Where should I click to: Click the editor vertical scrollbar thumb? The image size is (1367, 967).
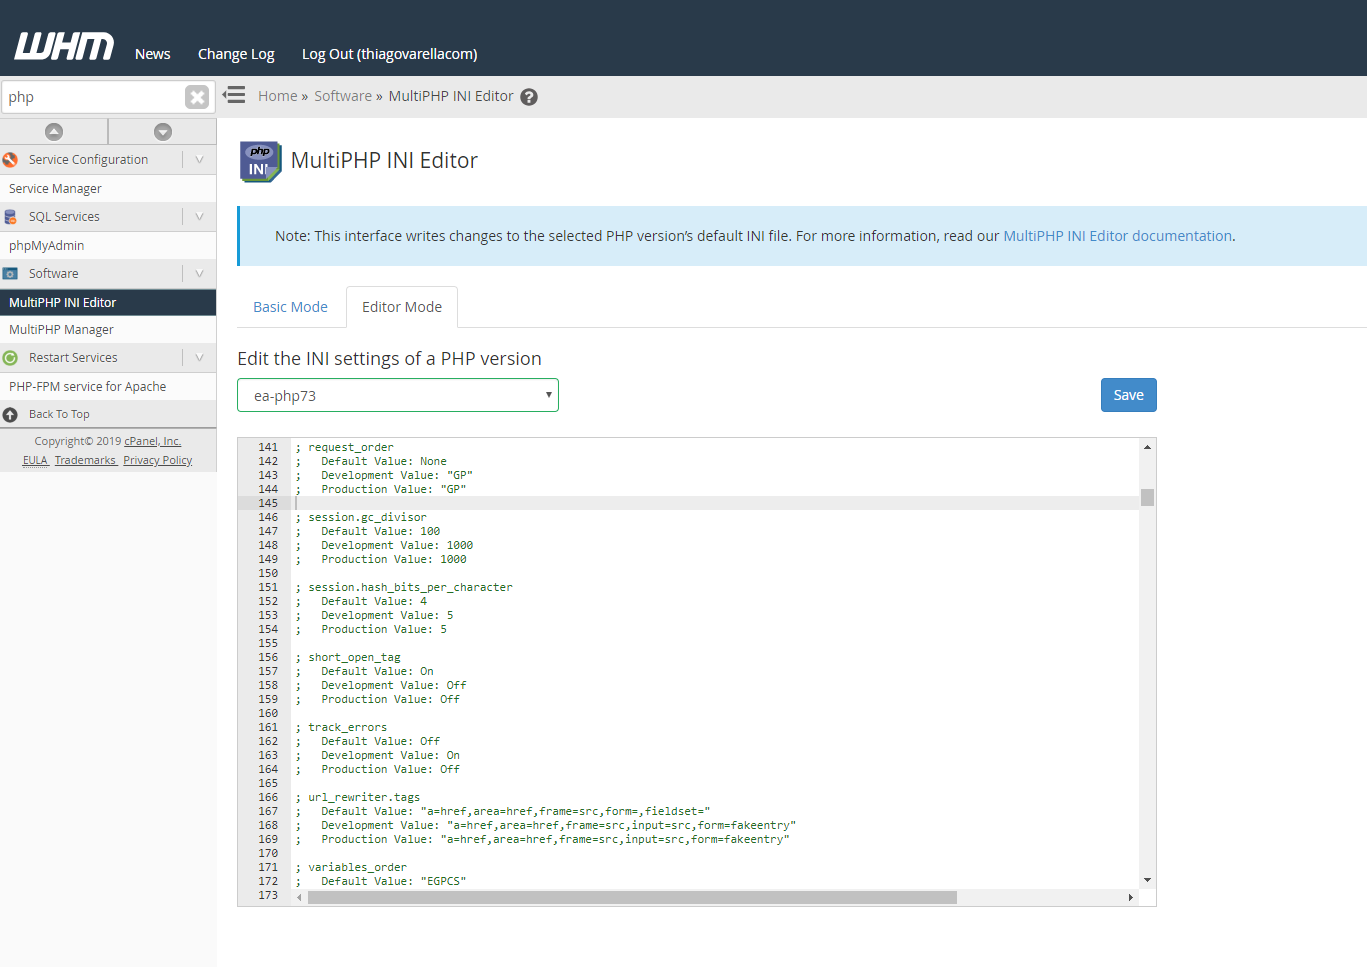pos(1147,497)
